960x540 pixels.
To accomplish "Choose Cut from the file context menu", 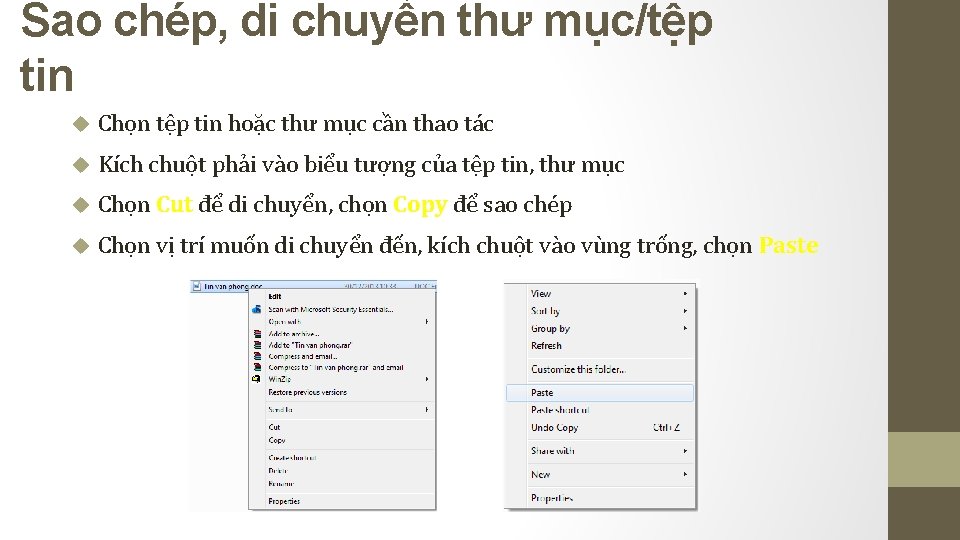I will pos(274,427).
